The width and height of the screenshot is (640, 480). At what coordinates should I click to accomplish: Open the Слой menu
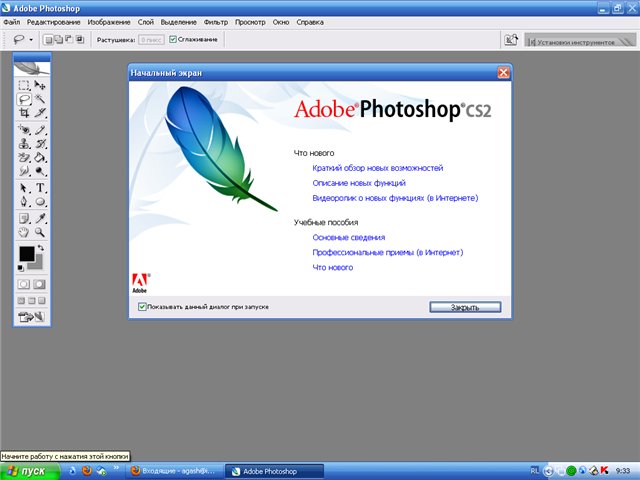tap(144, 21)
